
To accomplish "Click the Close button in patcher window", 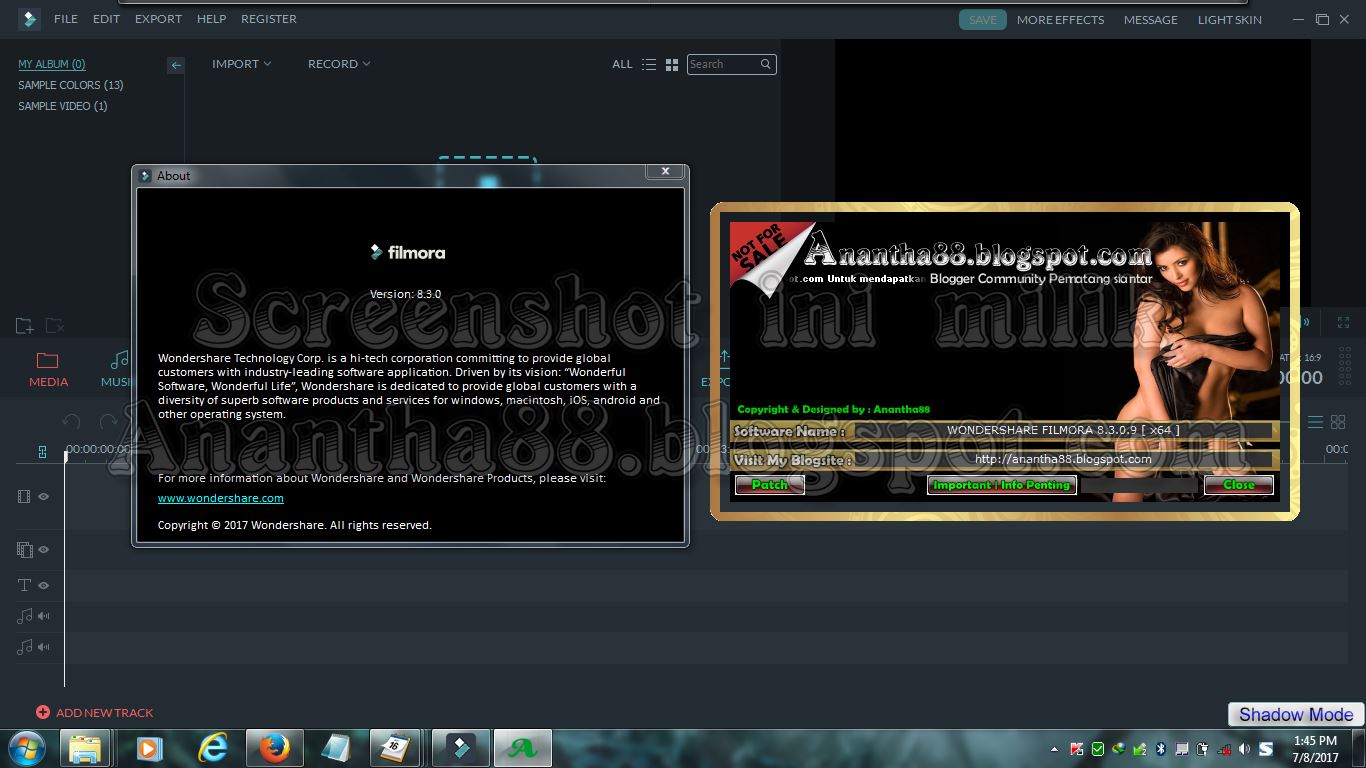I will [1238, 485].
